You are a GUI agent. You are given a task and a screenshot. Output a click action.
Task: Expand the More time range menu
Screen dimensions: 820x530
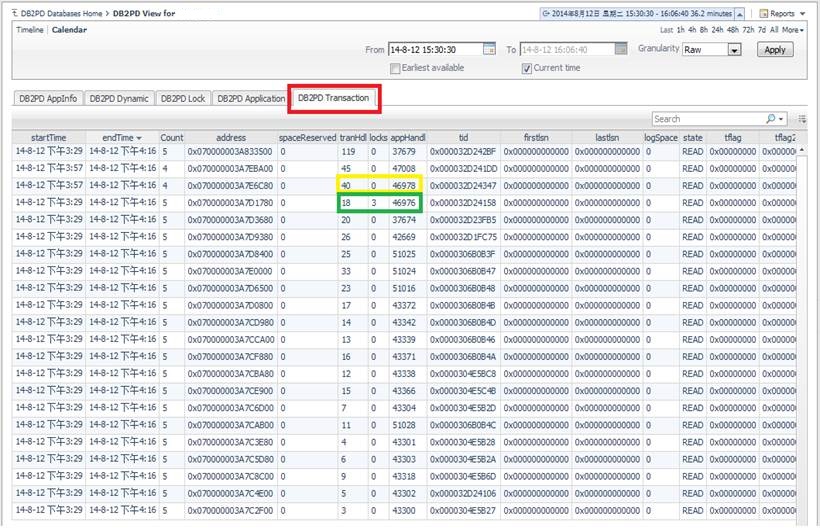click(793, 30)
